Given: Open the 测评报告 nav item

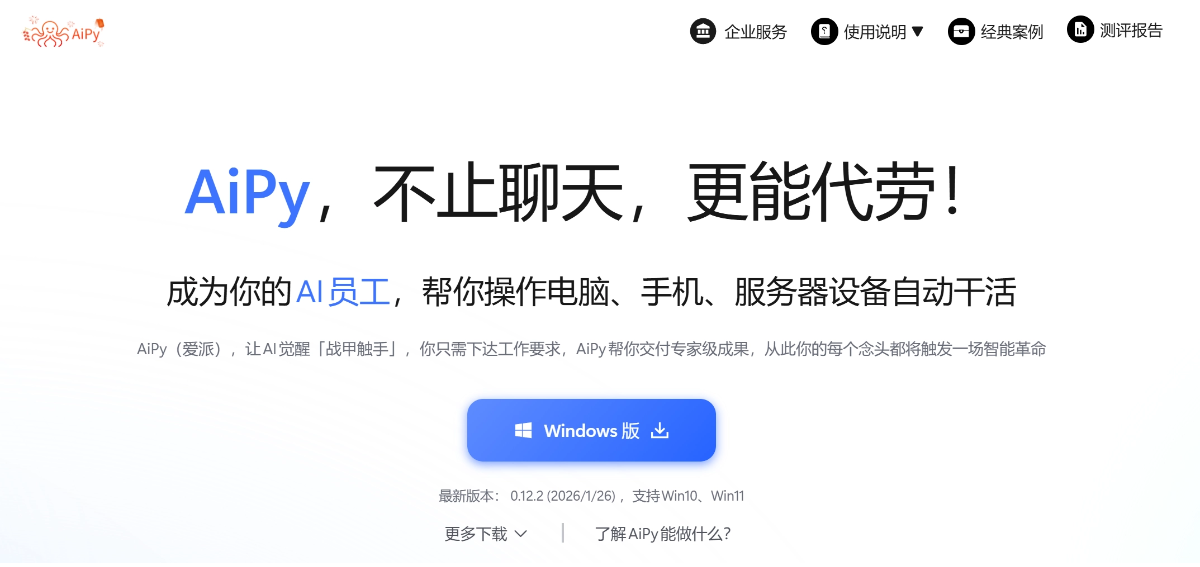Looking at the screenshot, I should 1131,30.
